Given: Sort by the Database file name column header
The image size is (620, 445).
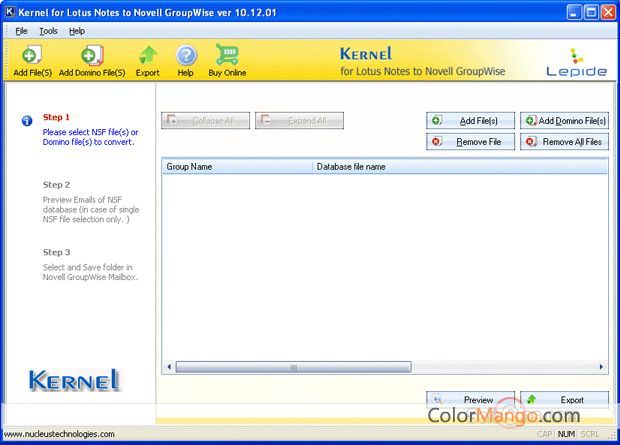Looking at the screenshot, I should point(460,167).
